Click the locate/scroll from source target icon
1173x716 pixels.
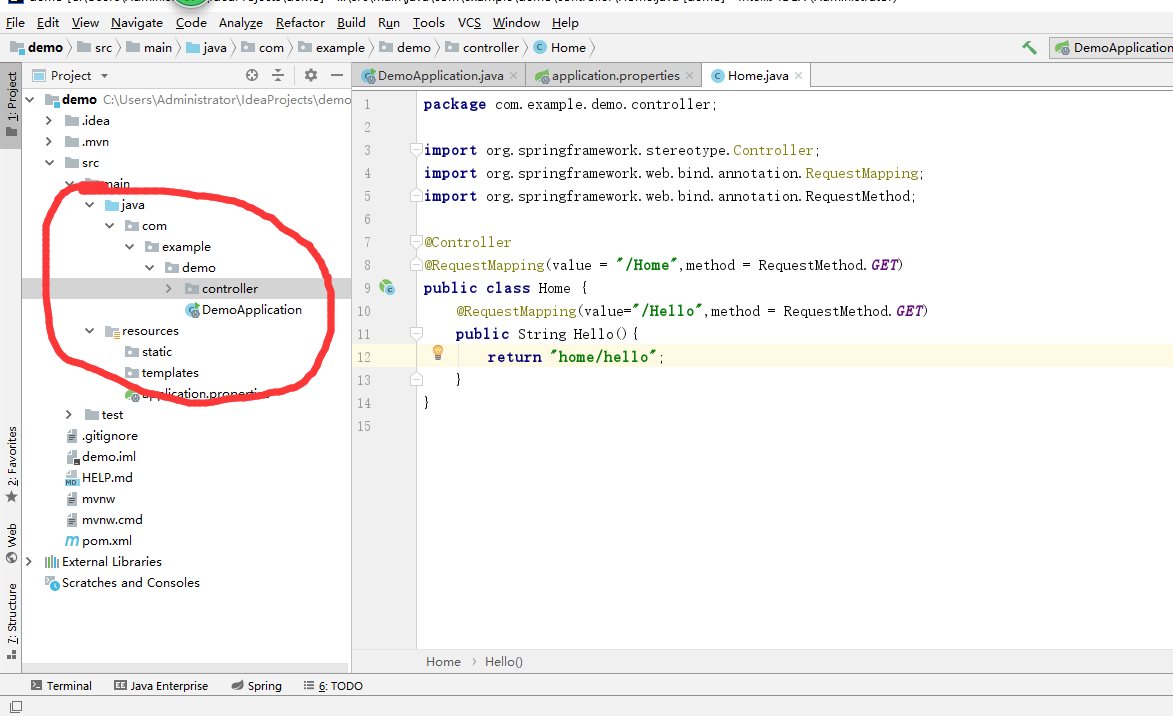(x=252, y=75)
